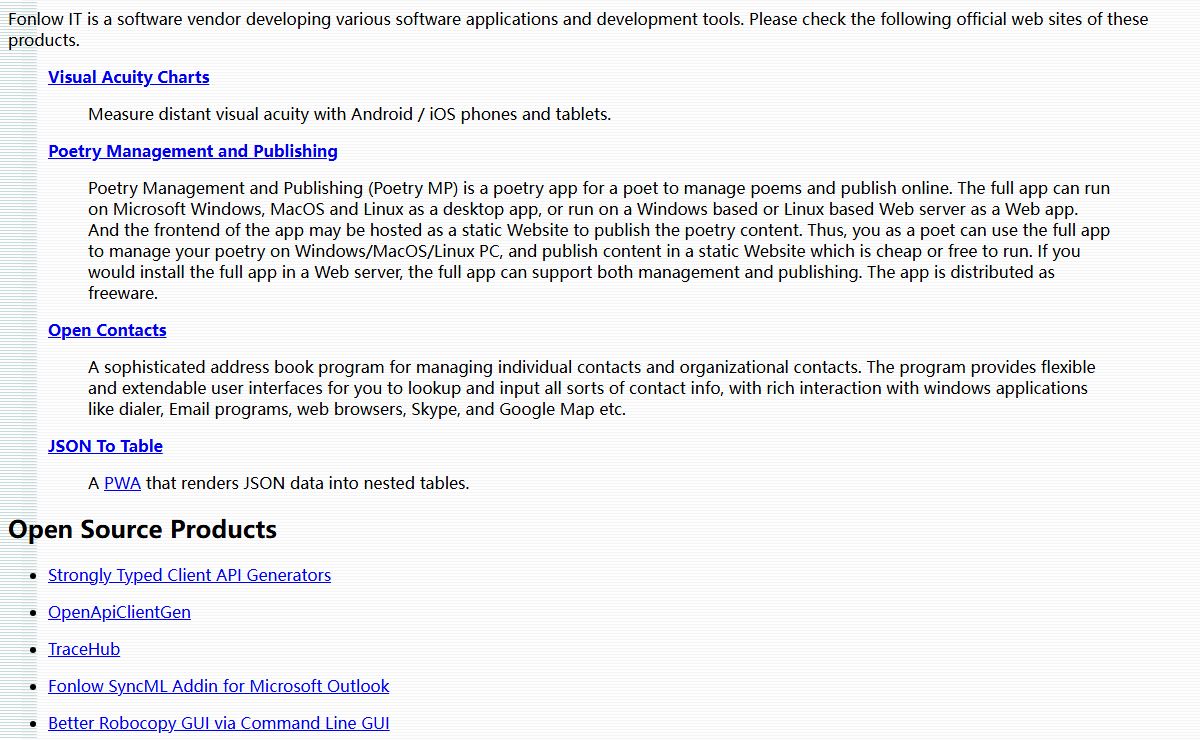Image resolution: width=1200 pixels, height=740 pixels.
Task: Visit Better Robocopy GUI via Command Line GUI
Action: (218, 723)
